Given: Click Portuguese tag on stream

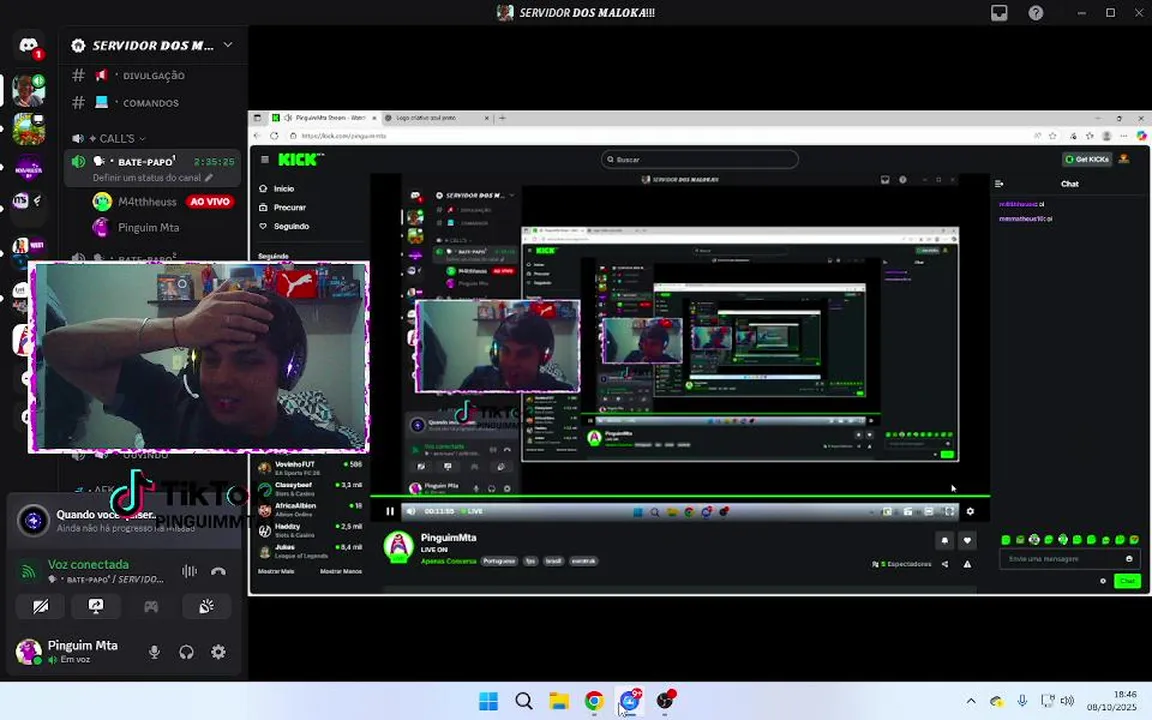Looking at the screenshot, I should coord(499,561).
